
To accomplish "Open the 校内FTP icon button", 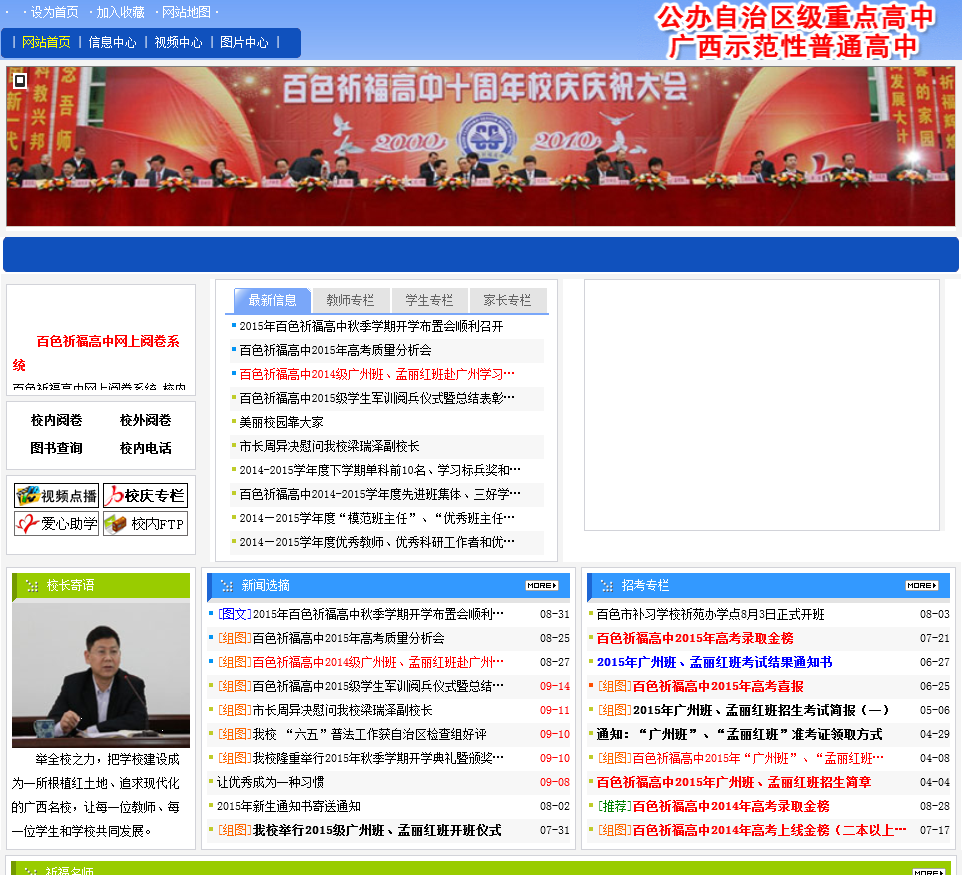I will [145, 523].
